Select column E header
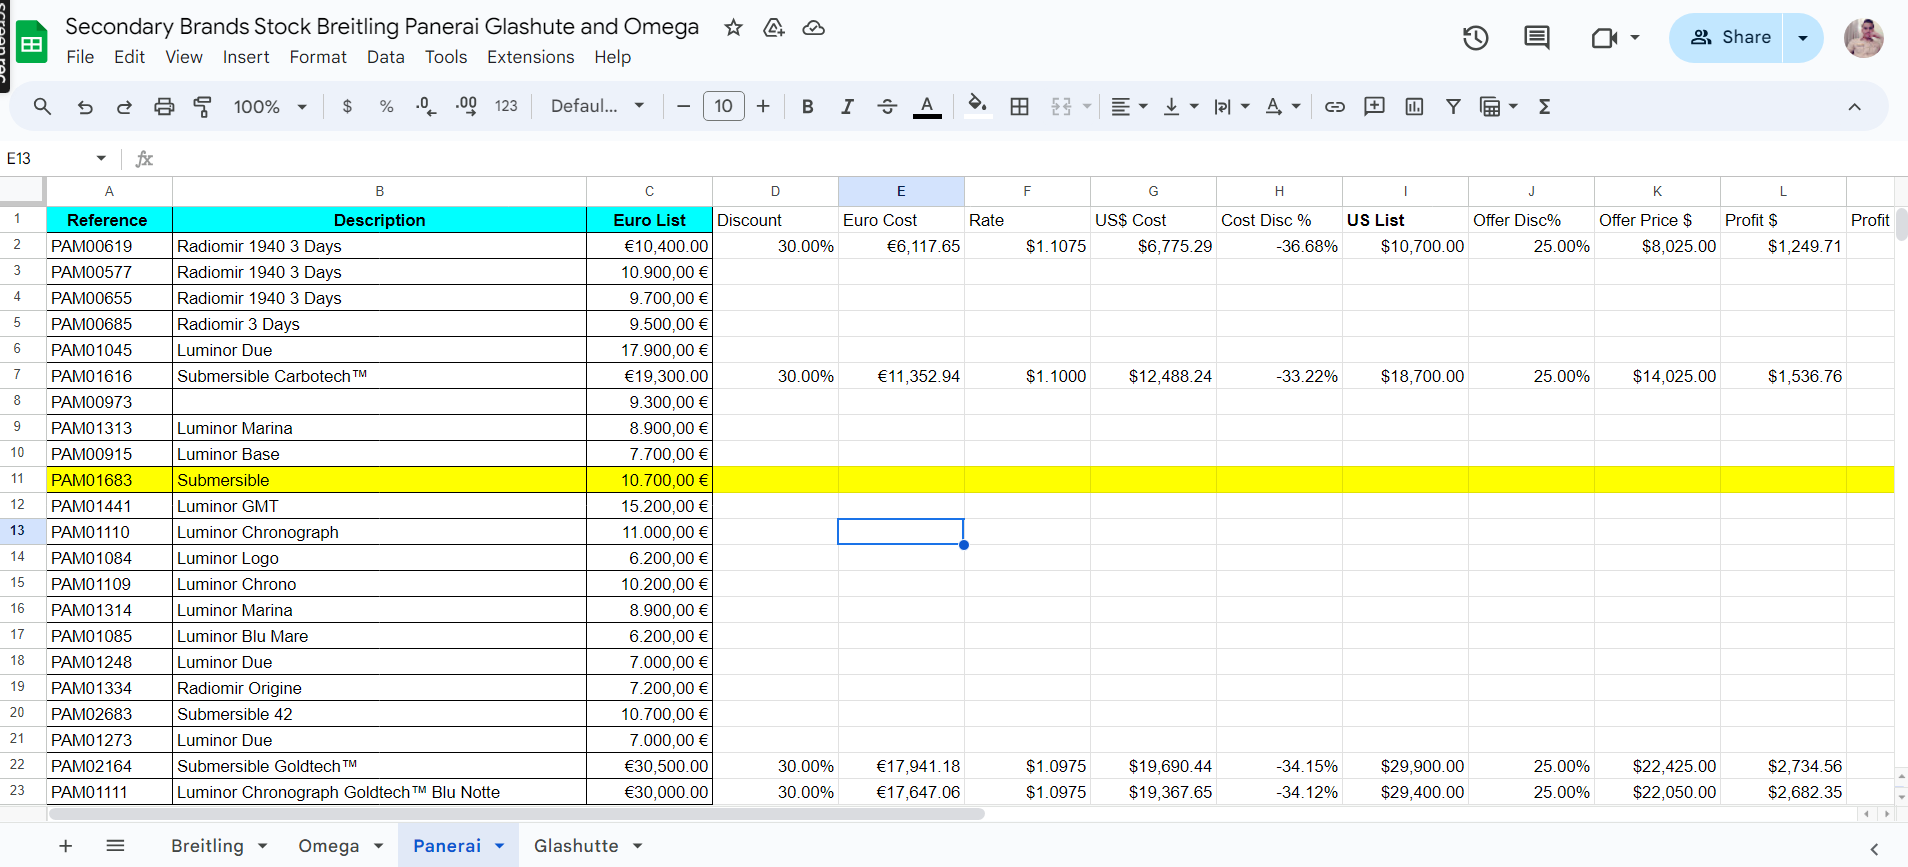 (901, 191)
